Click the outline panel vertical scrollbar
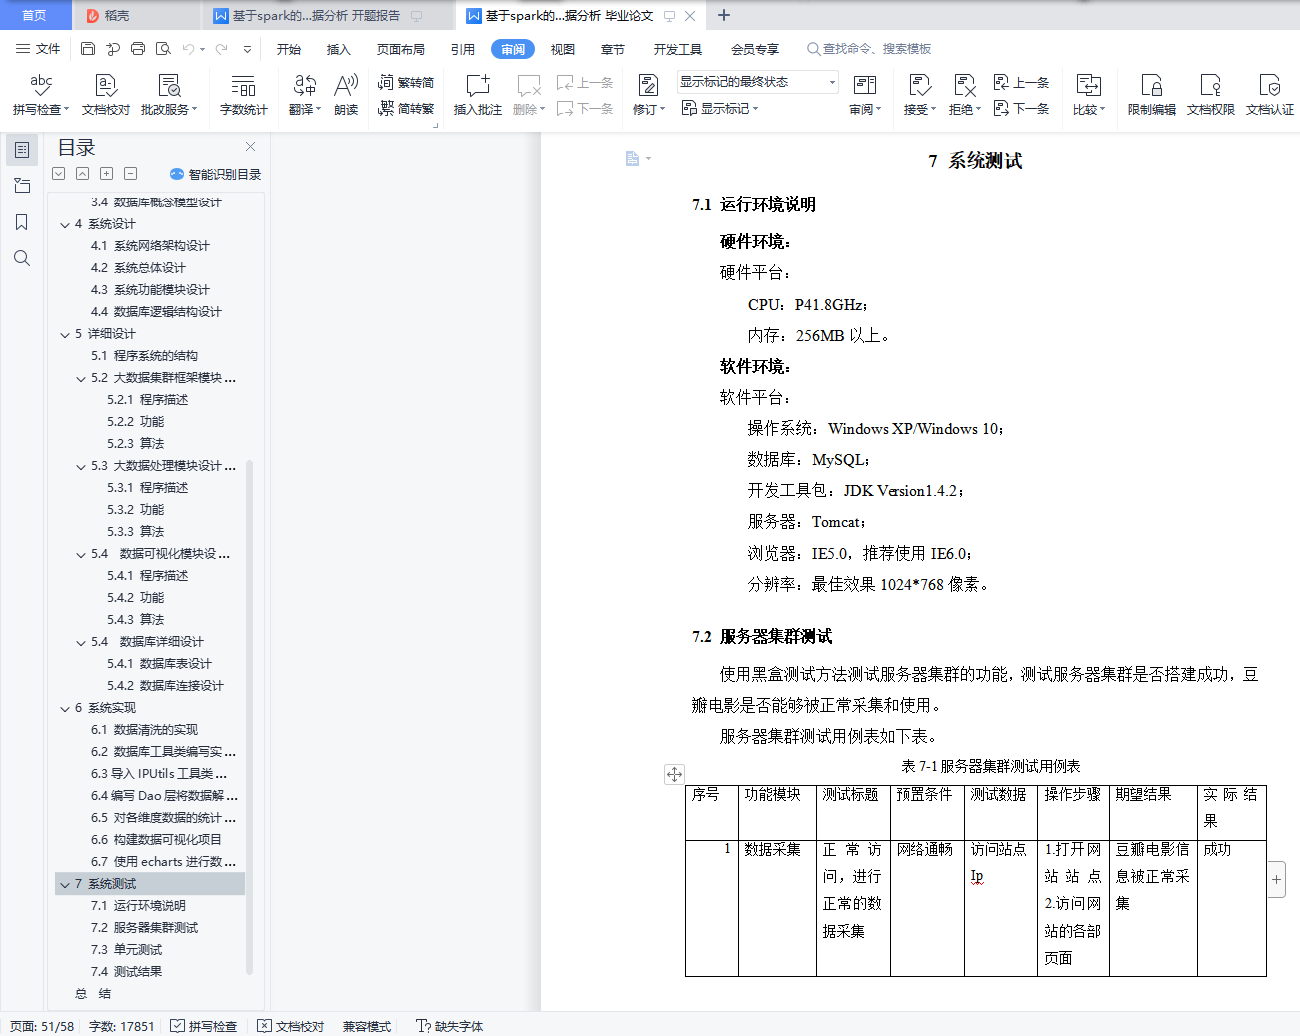 tap(250, 716)
